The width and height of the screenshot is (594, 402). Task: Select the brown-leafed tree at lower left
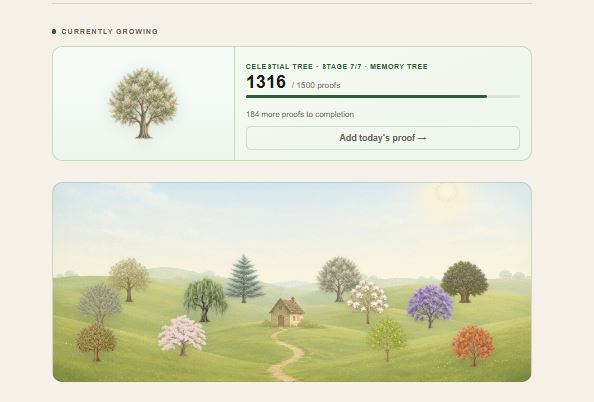pos(96,342)
